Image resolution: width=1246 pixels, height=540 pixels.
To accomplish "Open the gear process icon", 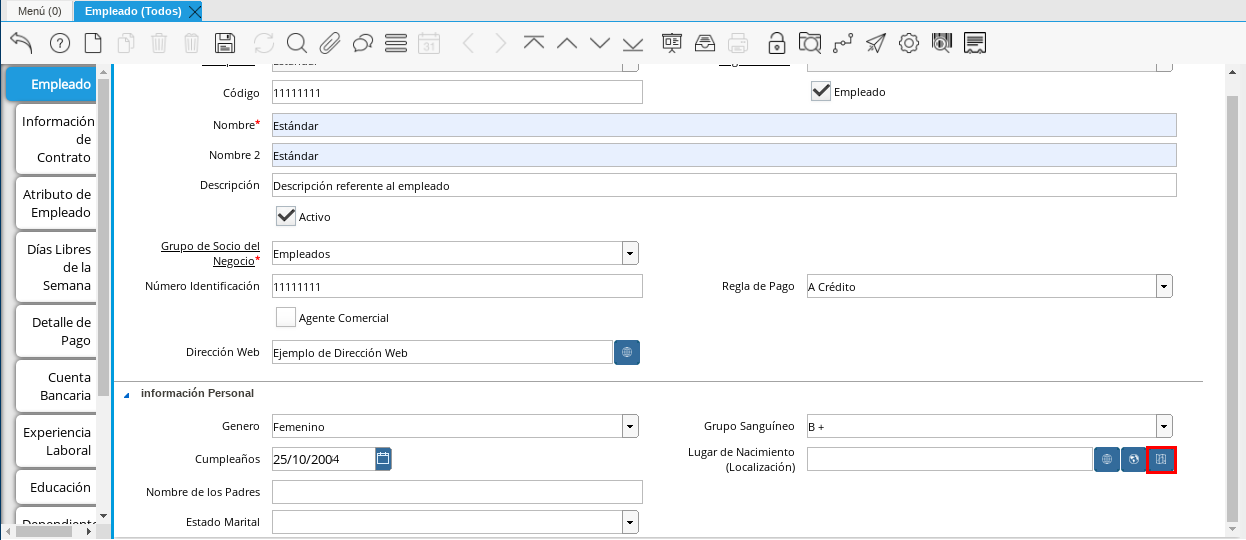I will (908, 43).
